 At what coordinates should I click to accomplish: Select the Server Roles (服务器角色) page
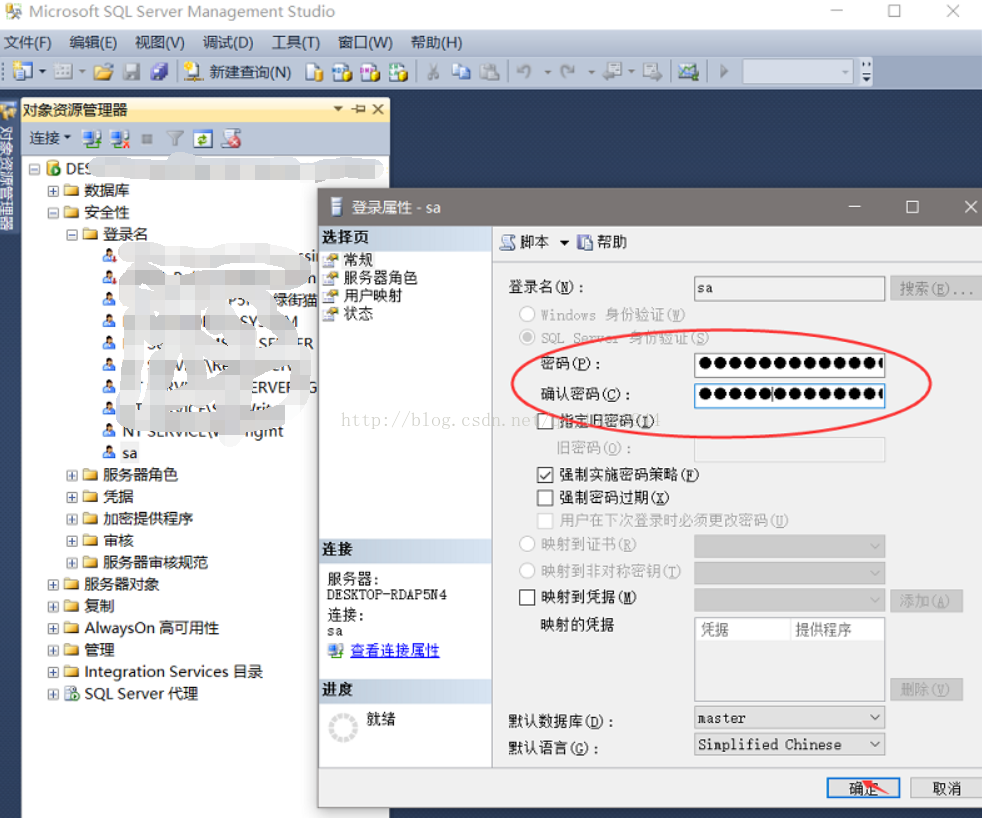[x=380, y=277]
